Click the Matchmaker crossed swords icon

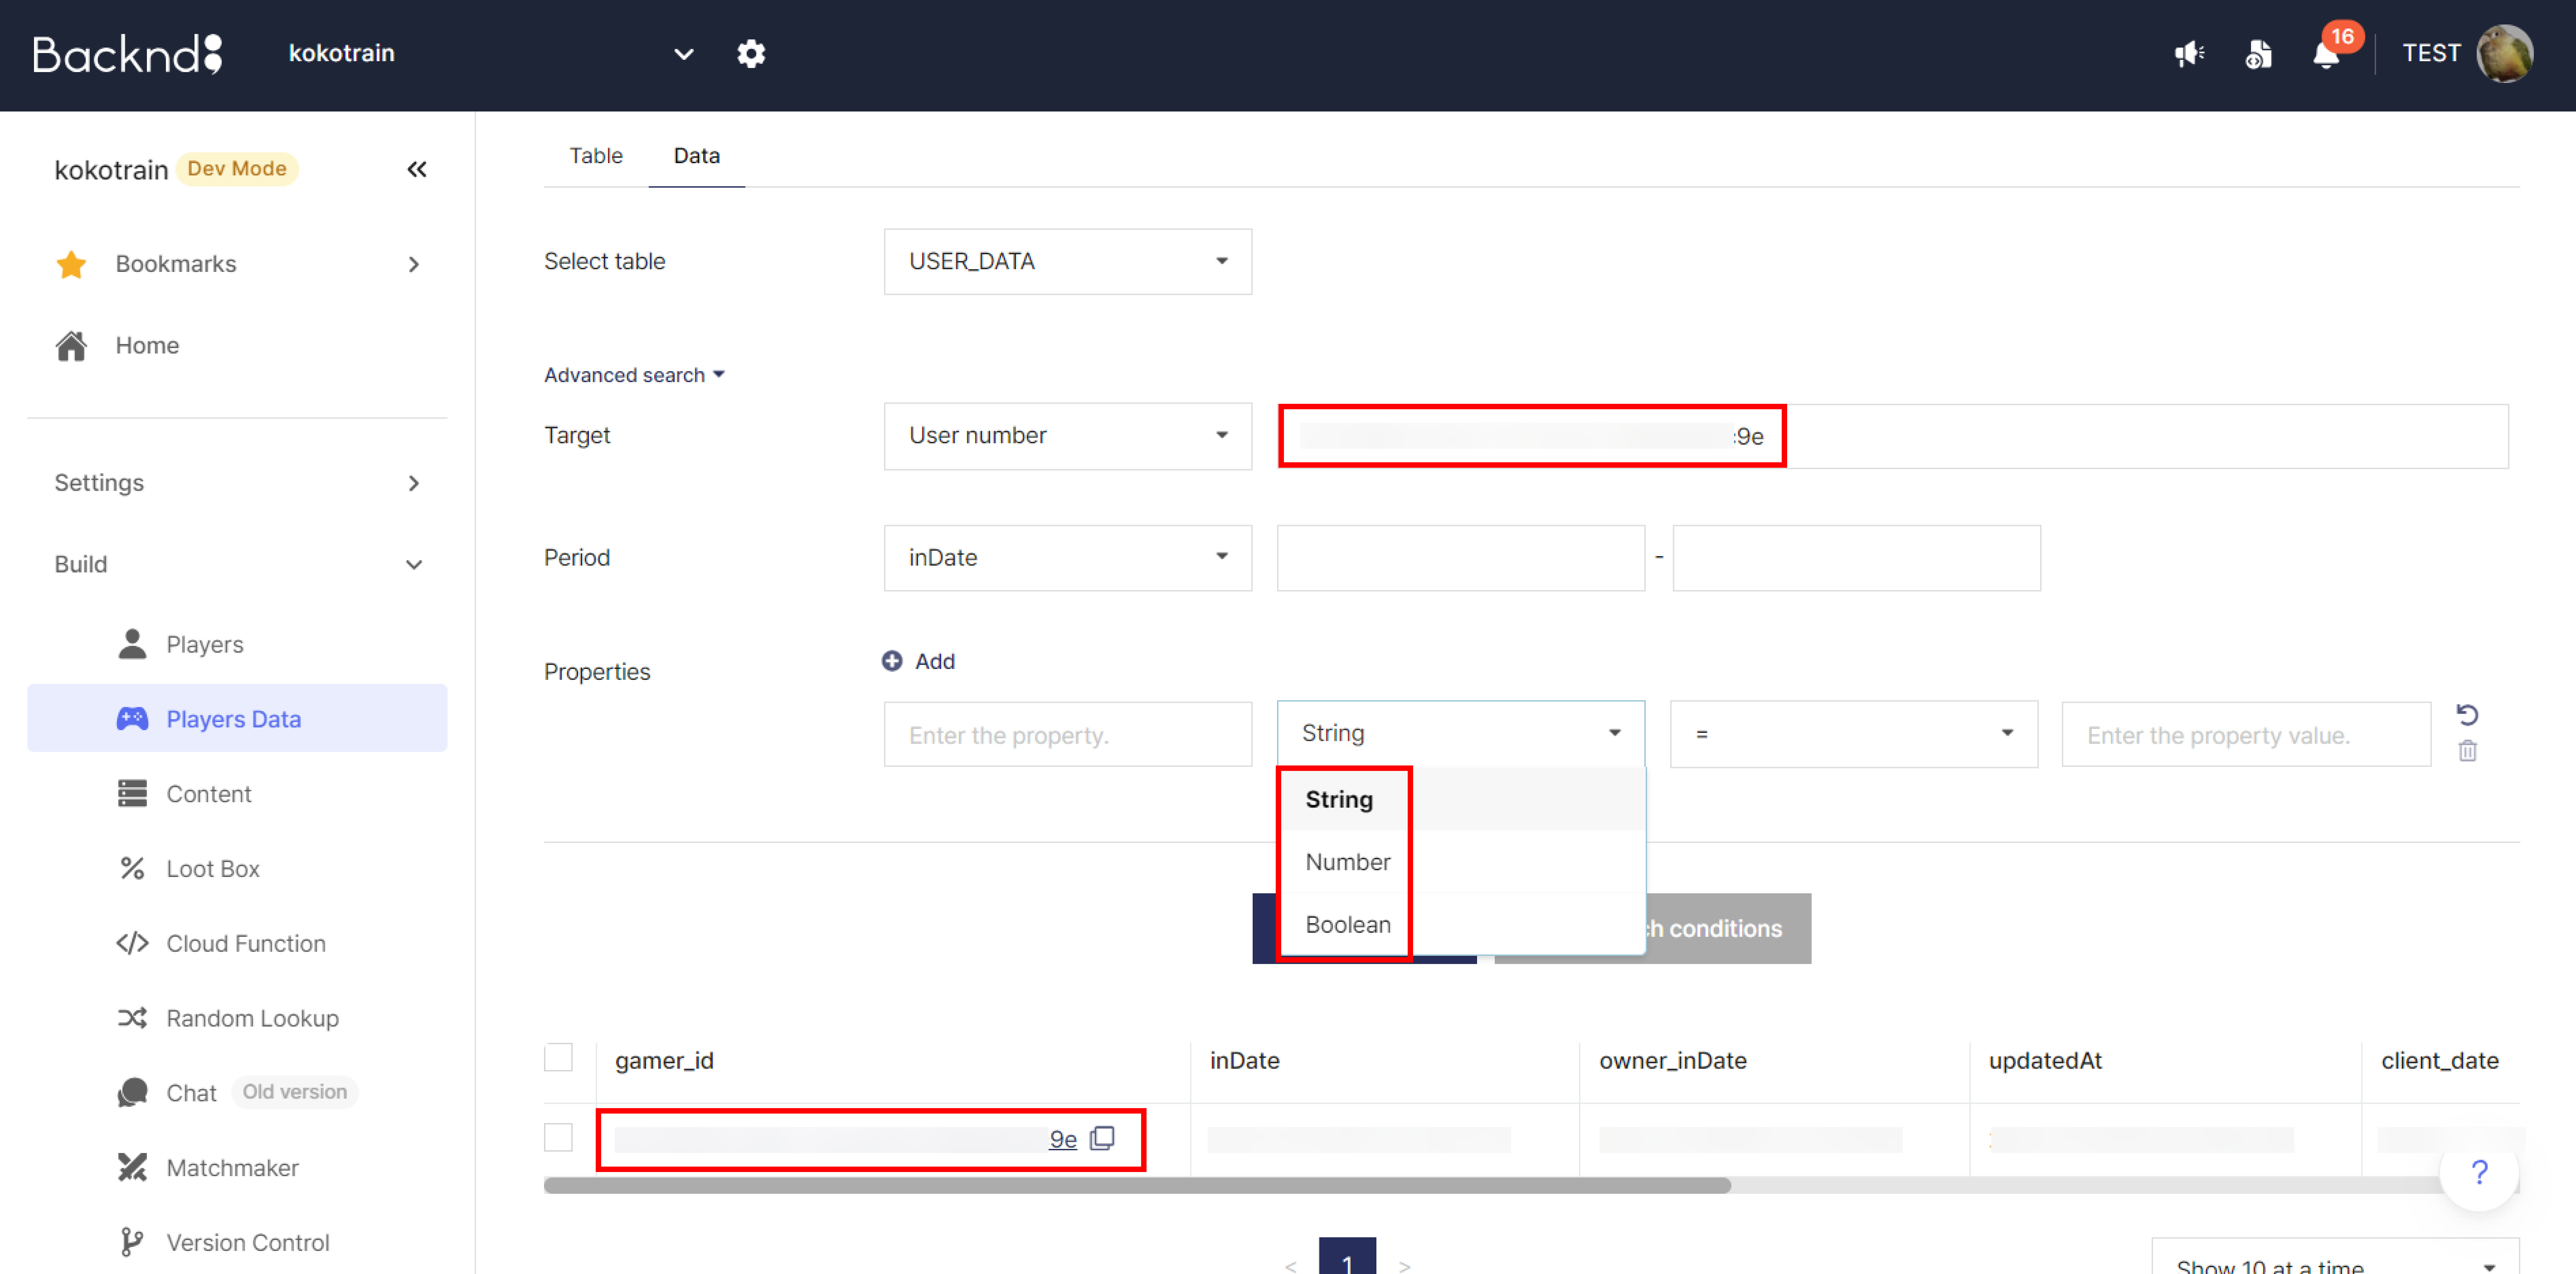[132, 1167]
